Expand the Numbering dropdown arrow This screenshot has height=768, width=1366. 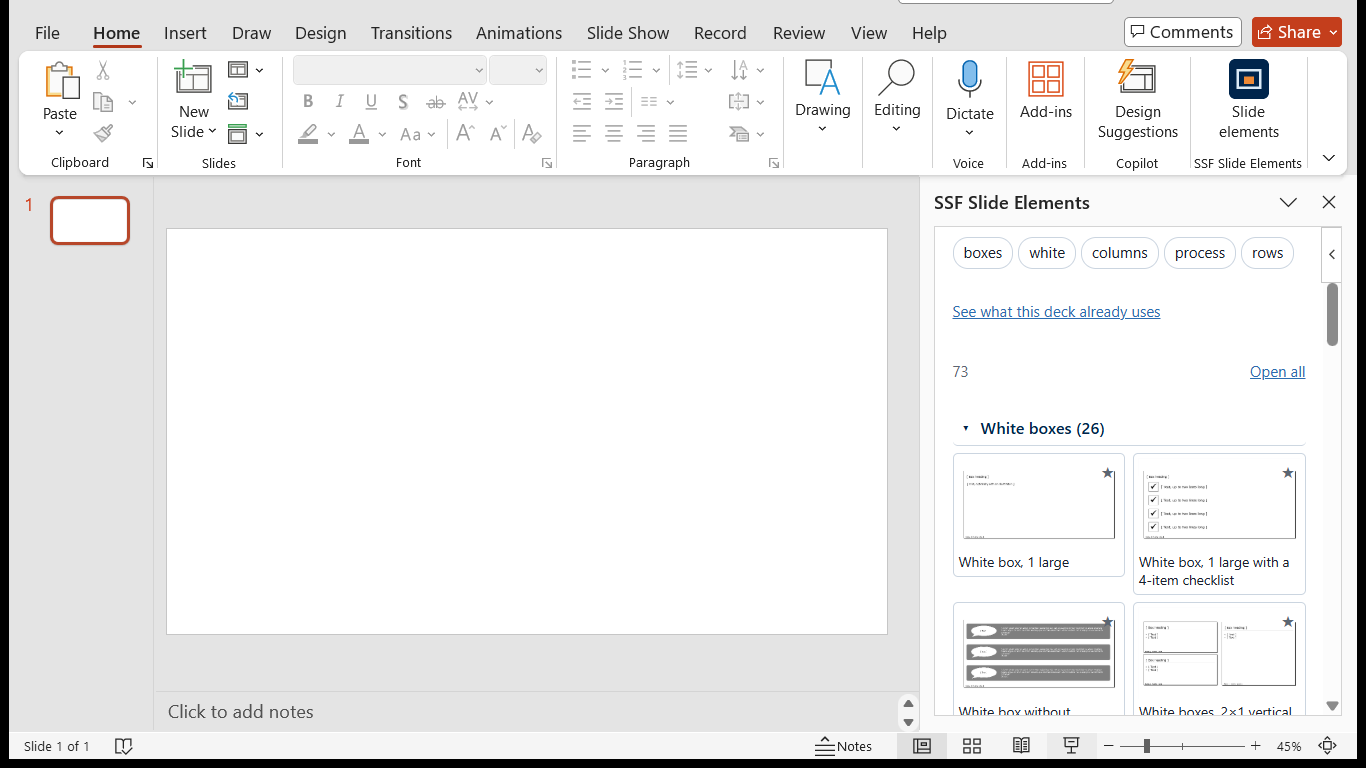point(656,71)
